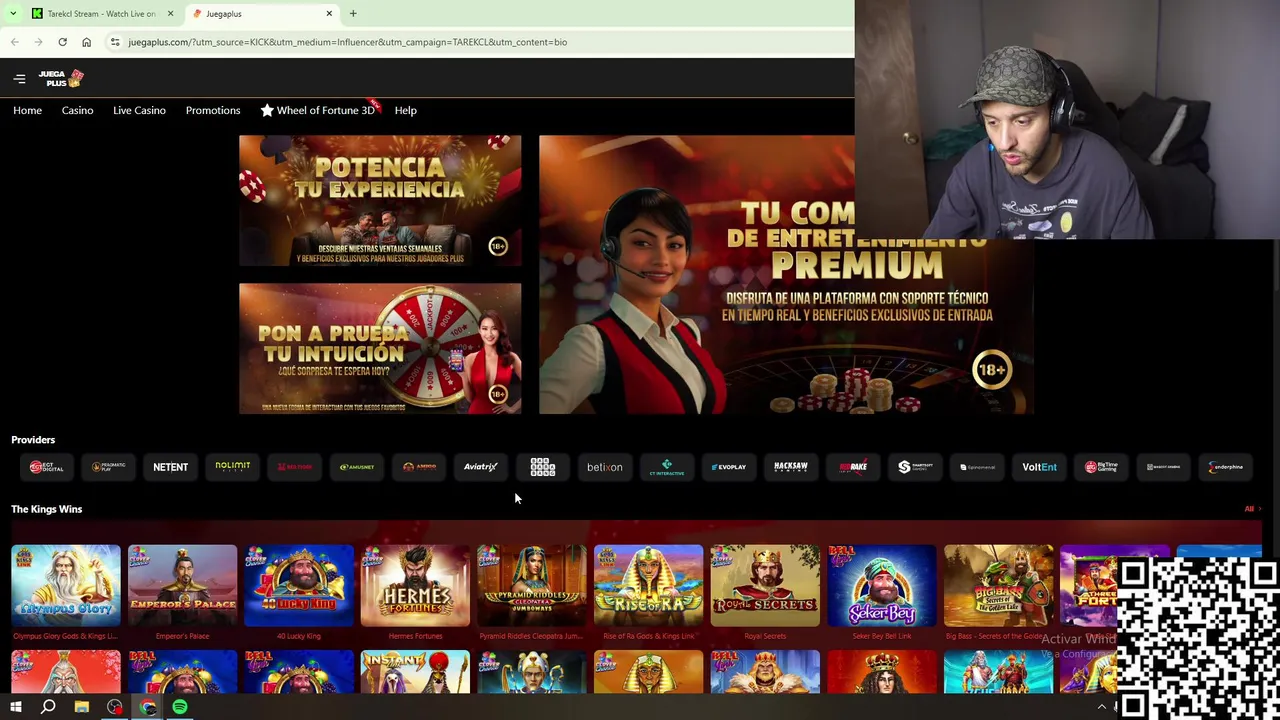Click the Providers heading
This screenshot has height=720, width=1280.
pos(33,440)
